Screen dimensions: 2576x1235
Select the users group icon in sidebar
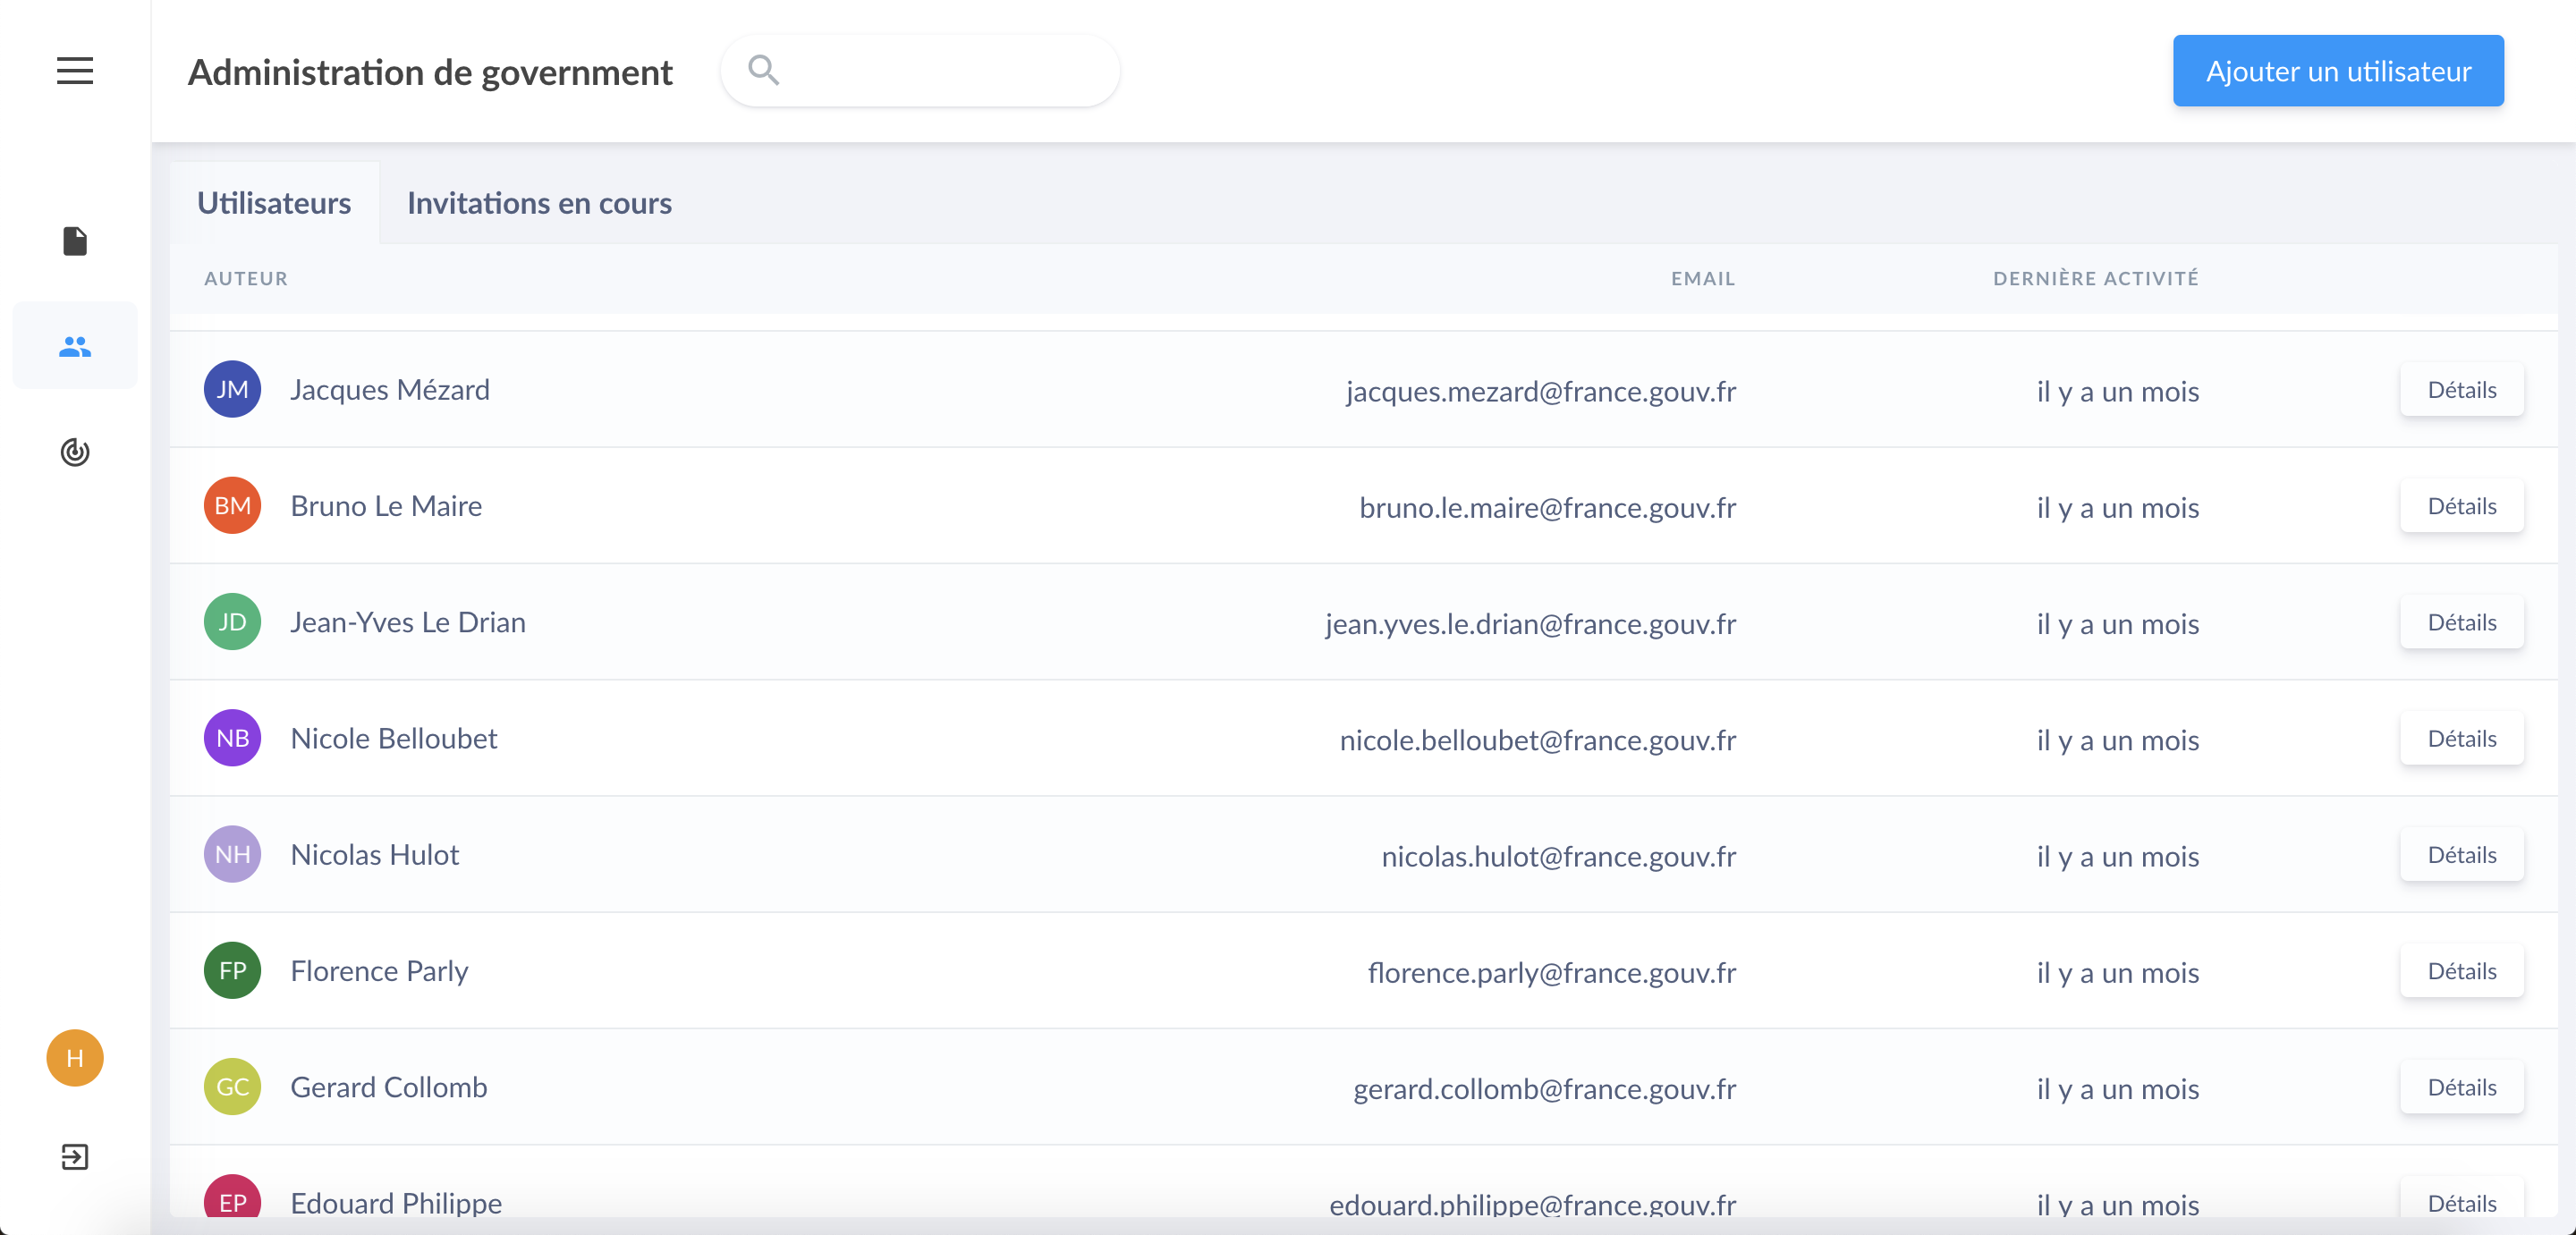coord(75,347)
